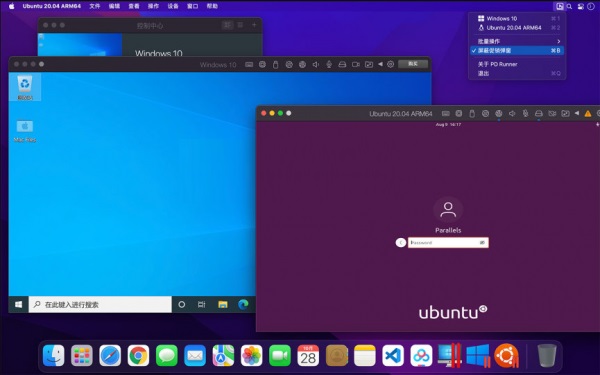
Task: Click USB icon in Ubuntu window toolbar
Action: pos(472,113)
